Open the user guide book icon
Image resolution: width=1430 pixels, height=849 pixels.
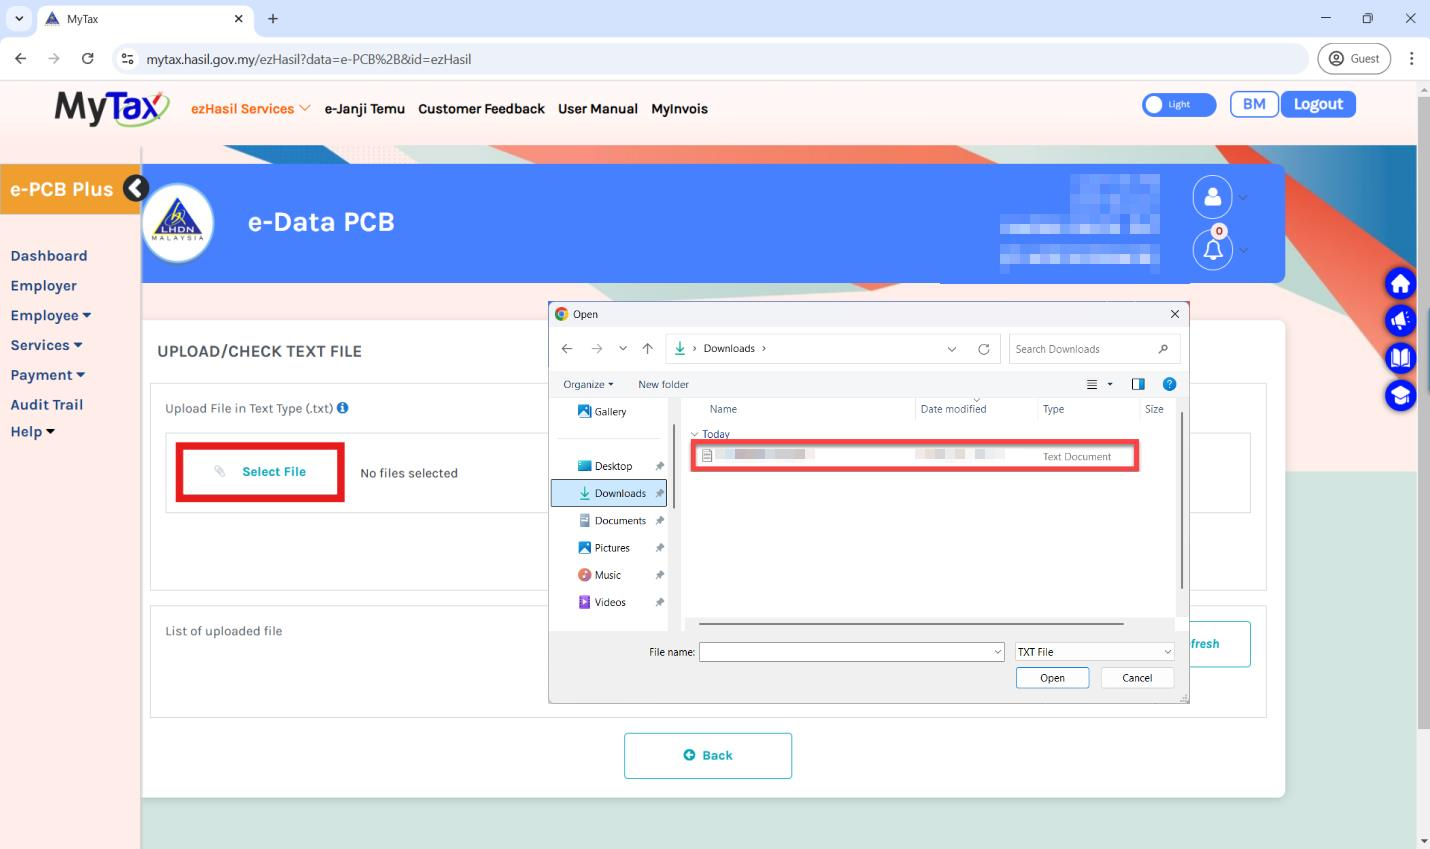(1400, 358)
